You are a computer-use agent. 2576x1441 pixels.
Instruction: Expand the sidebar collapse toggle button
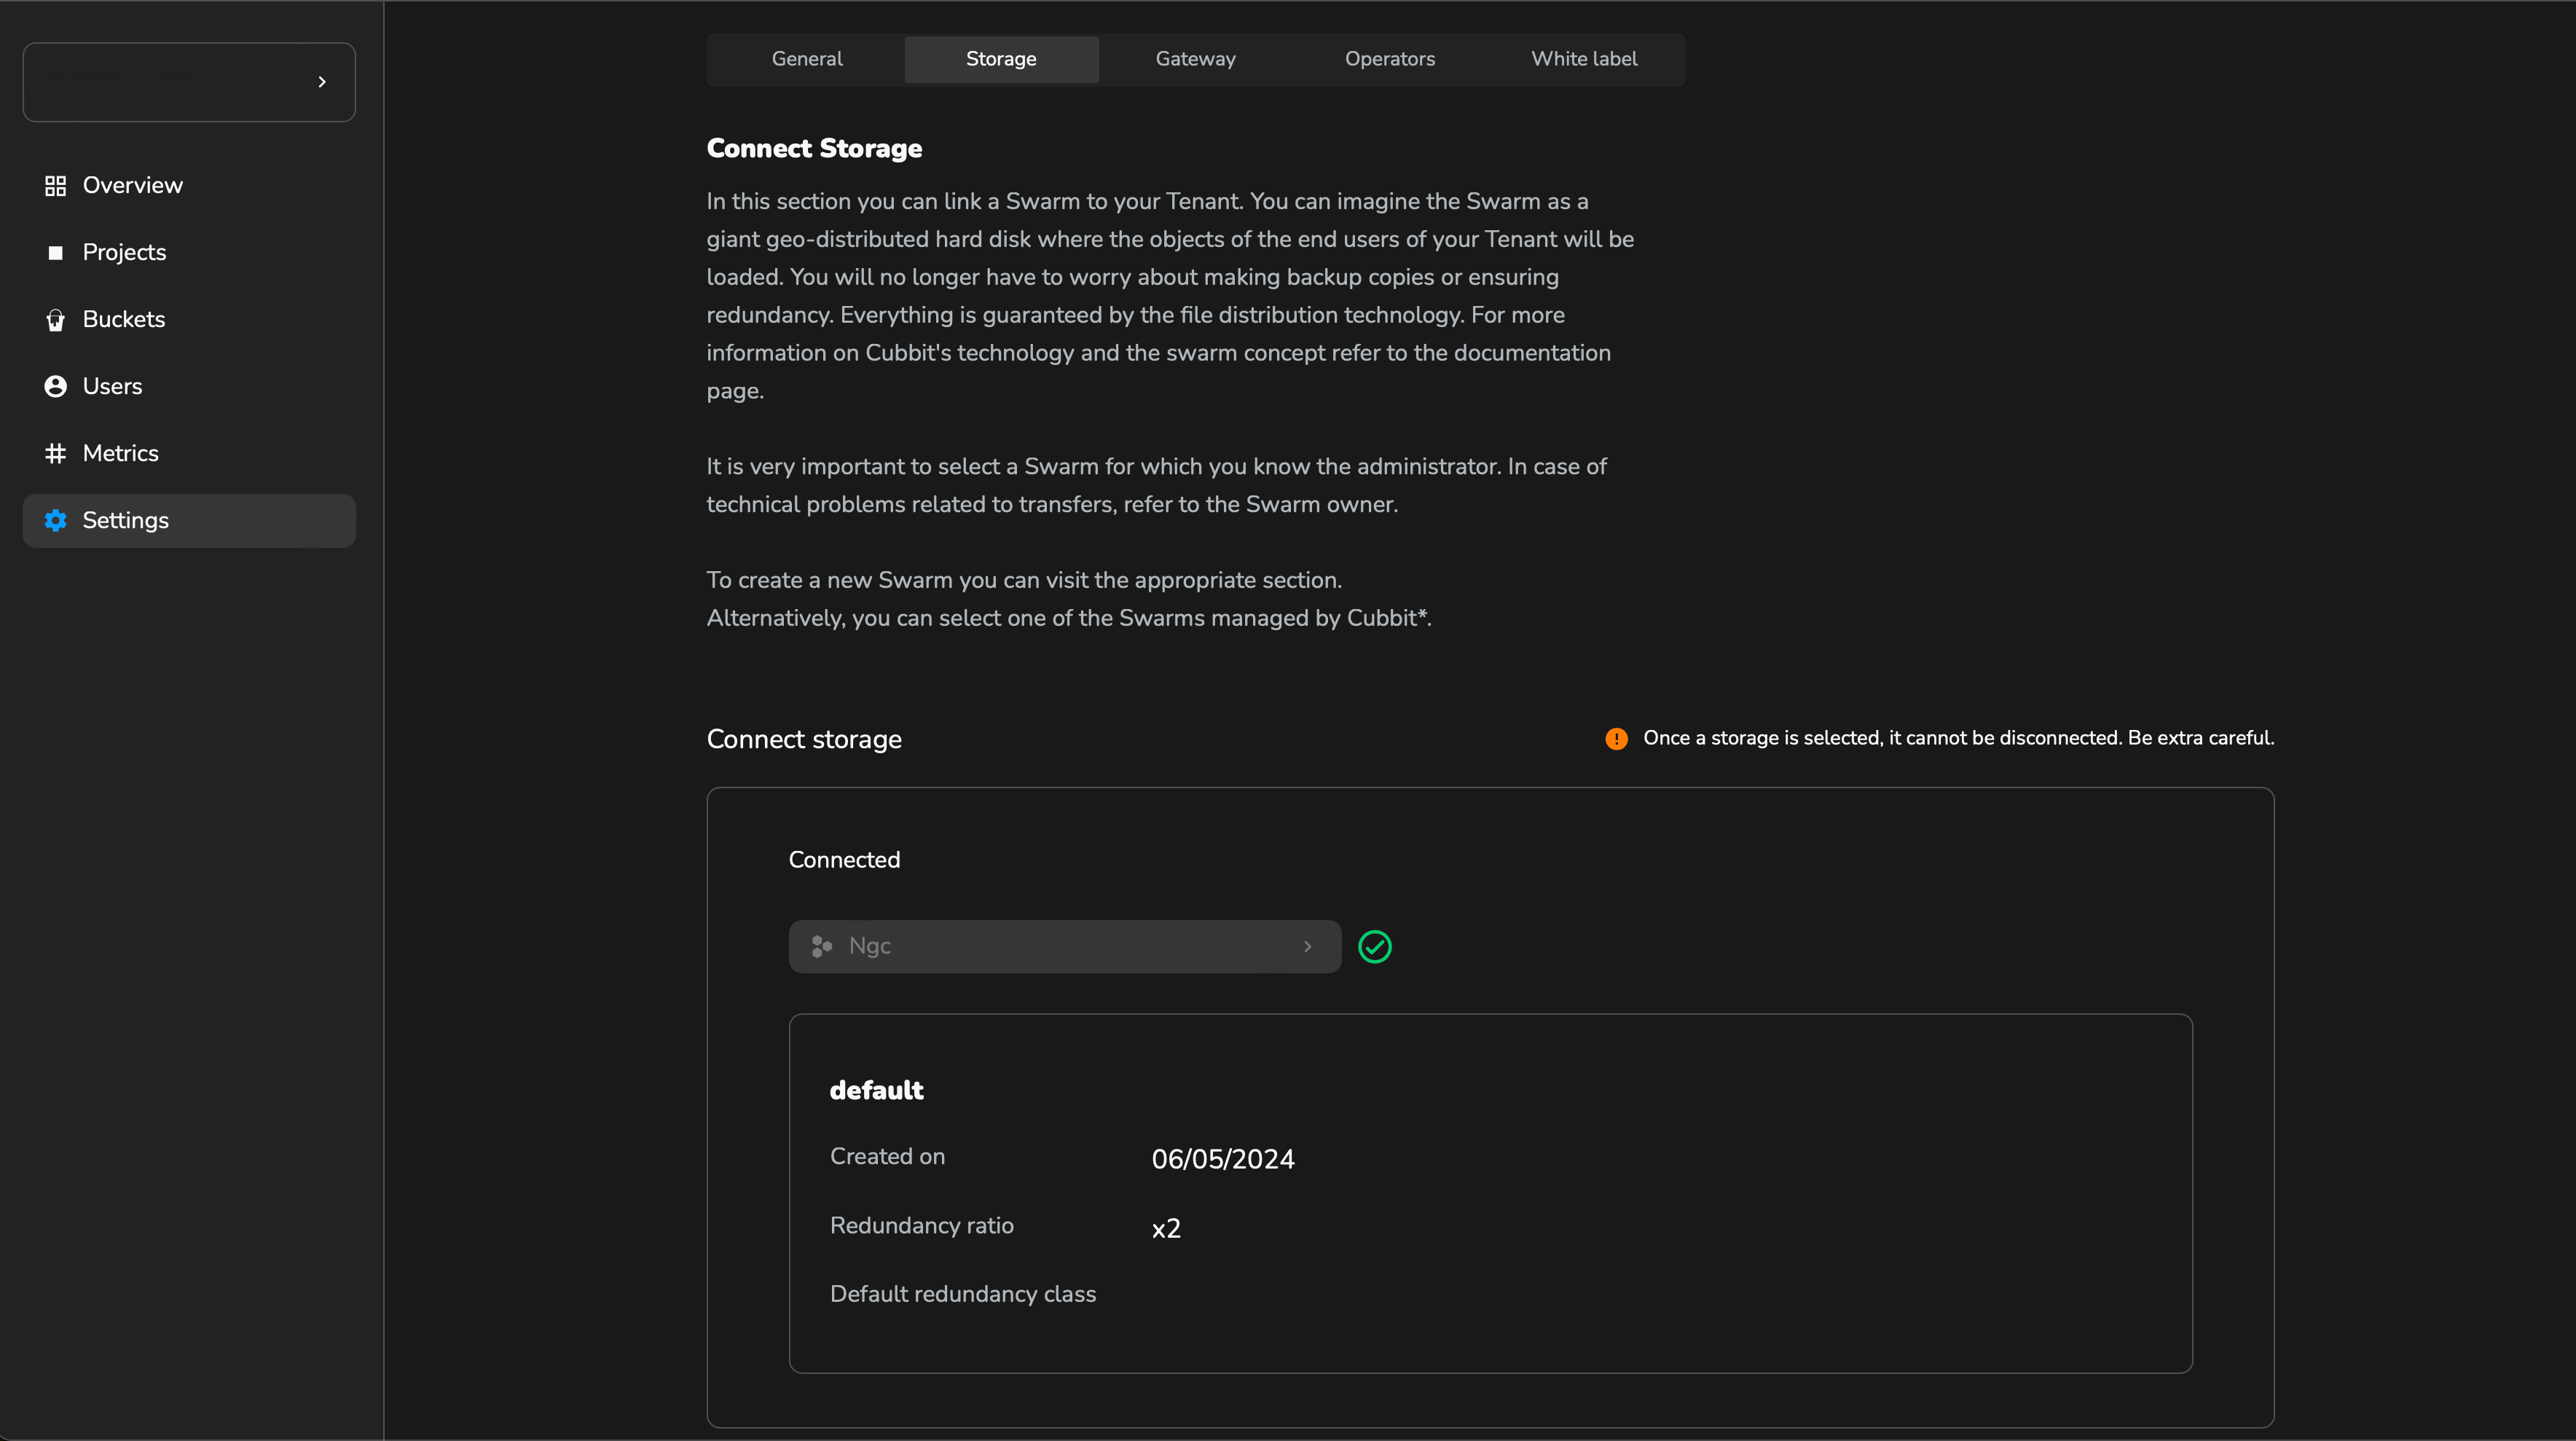(322, 82)
